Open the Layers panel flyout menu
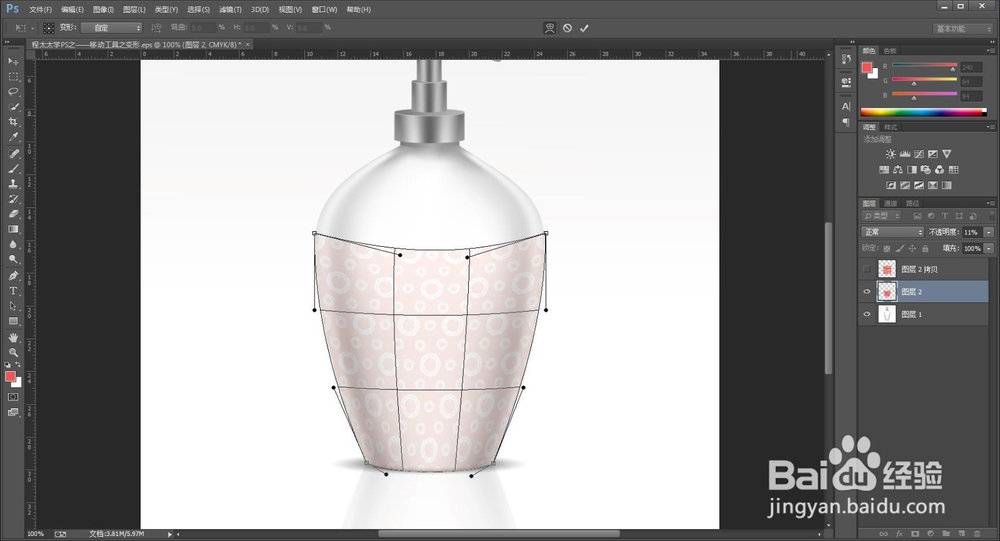Image resolution: width=1000 pixels, height=541 pixels. pos(991,204)
